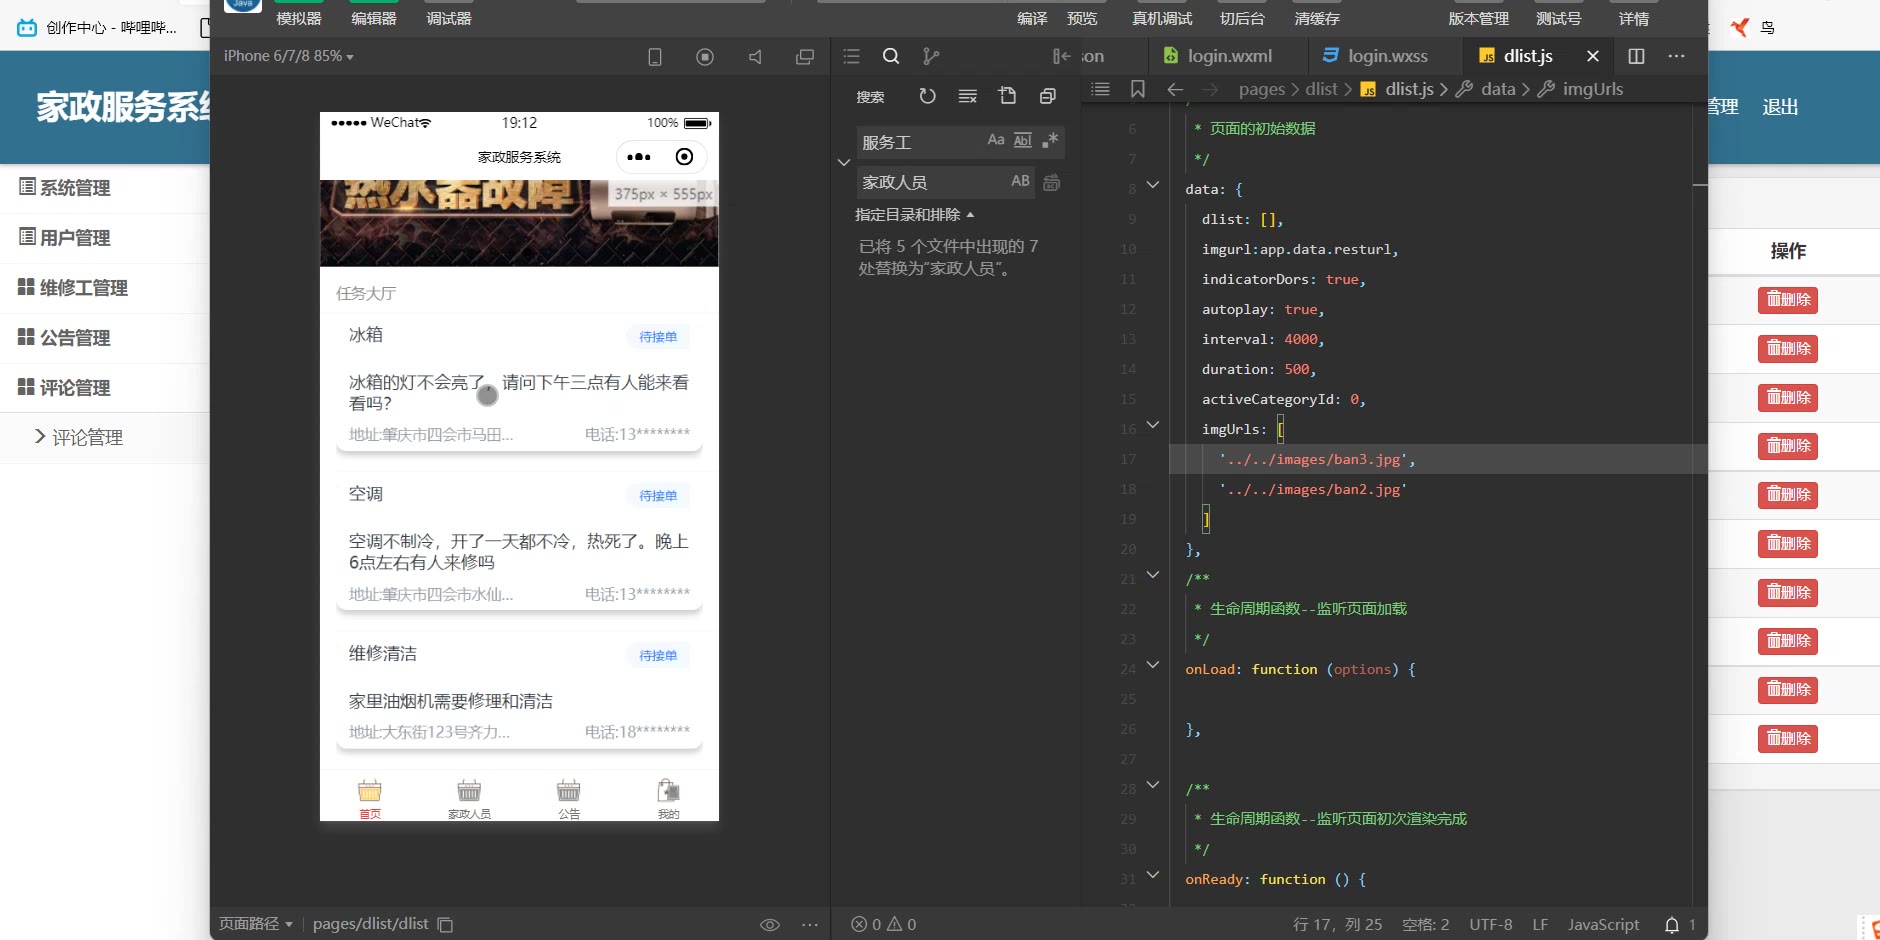This screenshot has height=940, width=1880.
Task: Open the notification bell in status bar
Action: [1671, 925]
